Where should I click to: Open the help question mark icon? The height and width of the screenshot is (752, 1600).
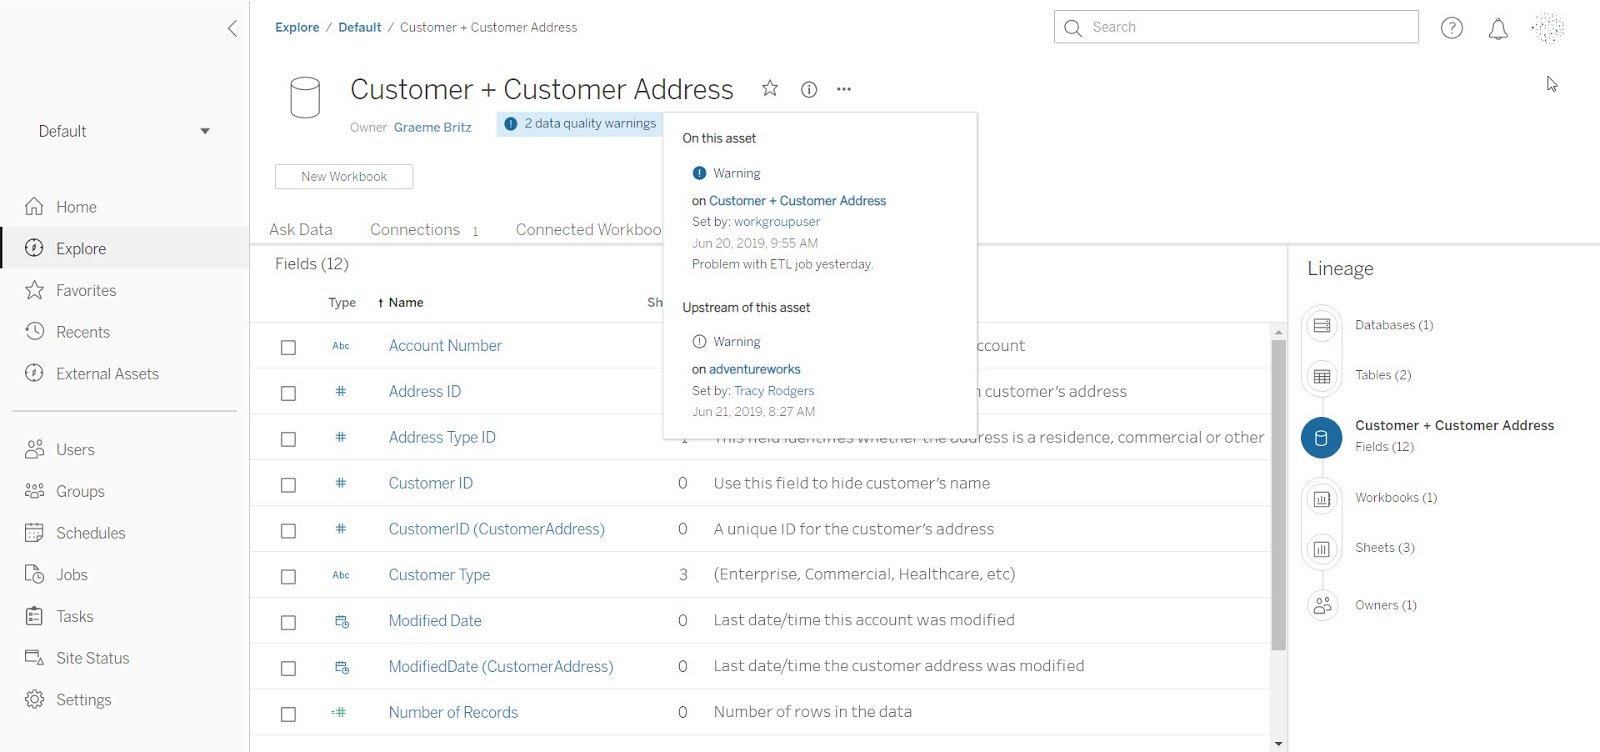point(1451,28)
